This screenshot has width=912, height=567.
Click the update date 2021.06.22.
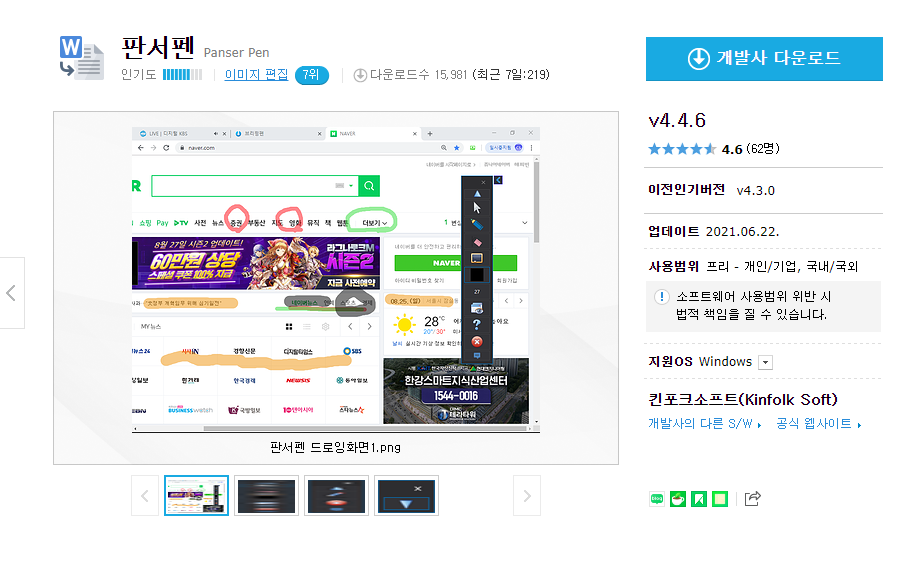(742, 231)
